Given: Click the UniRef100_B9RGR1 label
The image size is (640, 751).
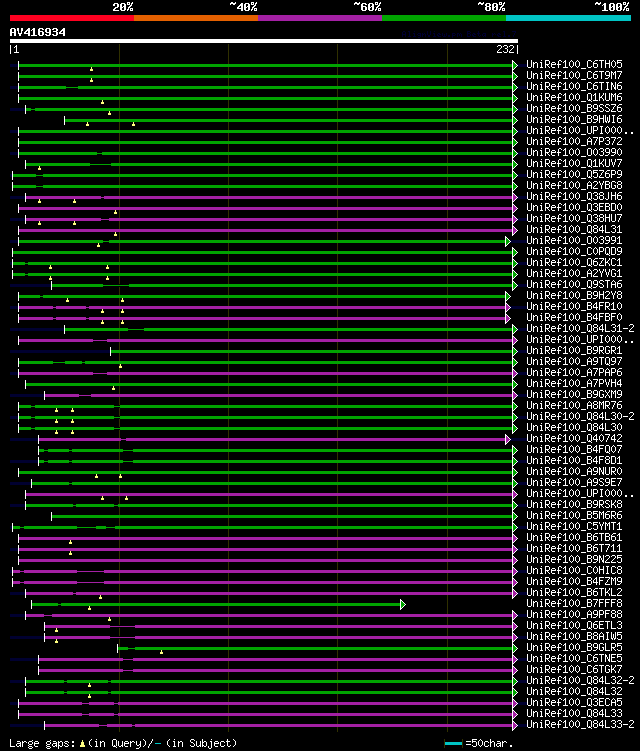Looking at the screenshot, I should 574,351.
